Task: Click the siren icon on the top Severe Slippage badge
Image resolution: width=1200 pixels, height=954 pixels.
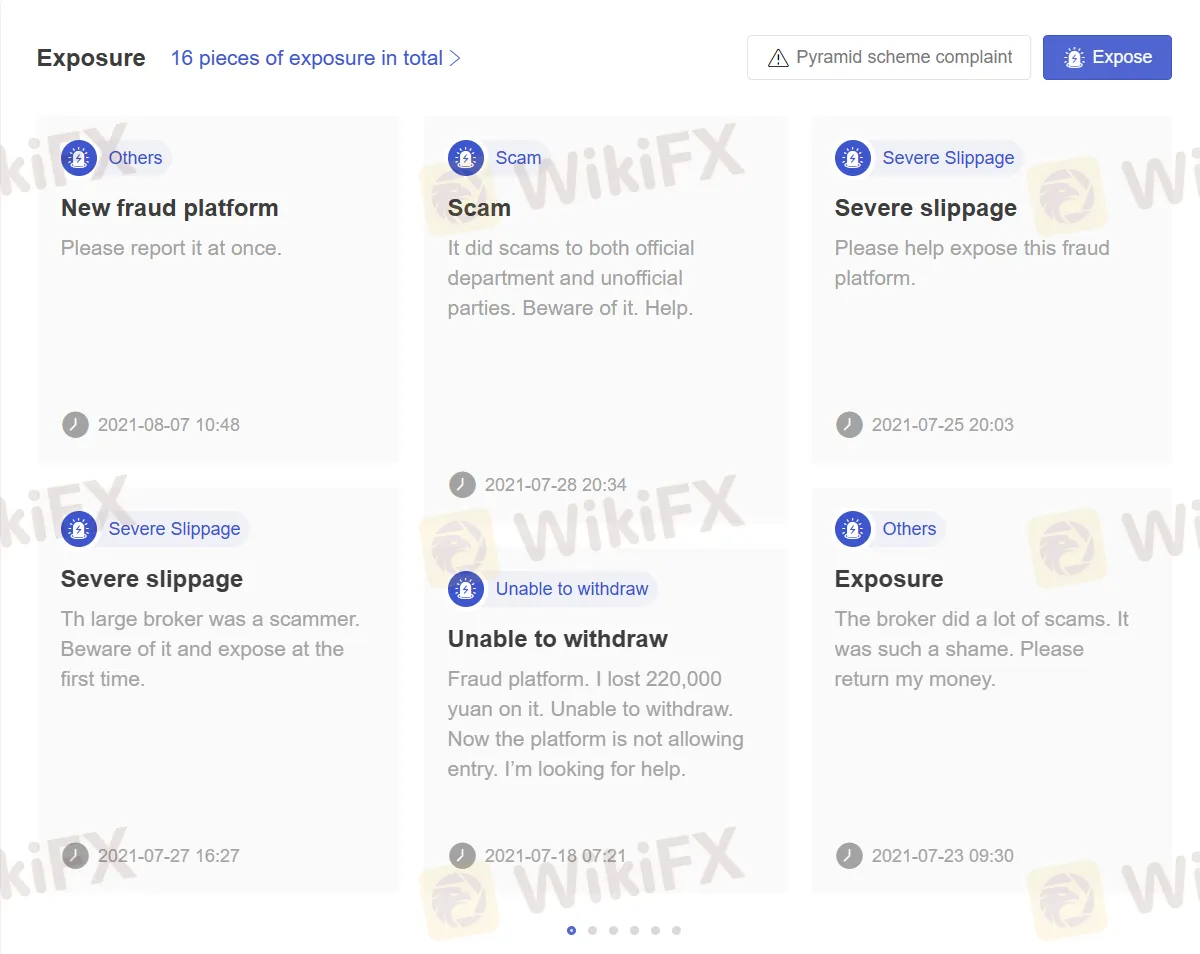Action: (x=852, y=157)
